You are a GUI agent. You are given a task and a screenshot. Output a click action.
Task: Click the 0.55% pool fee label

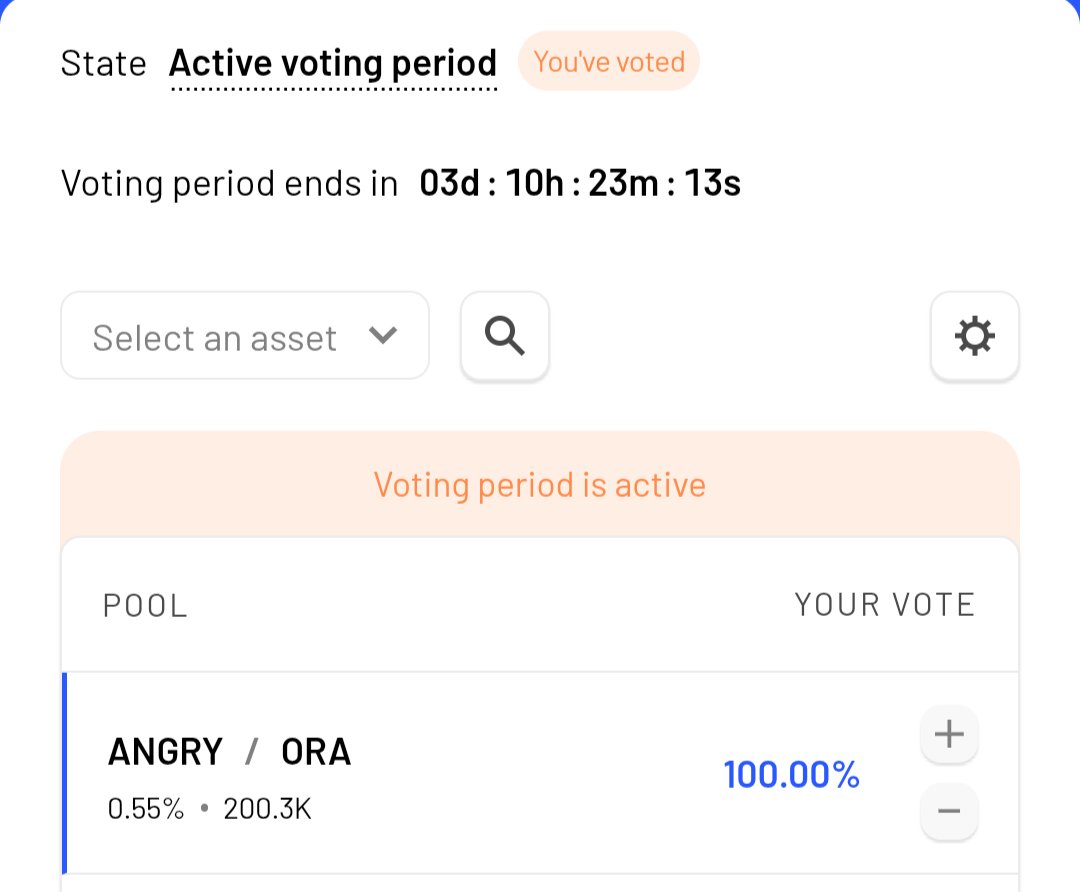(146, 809)
